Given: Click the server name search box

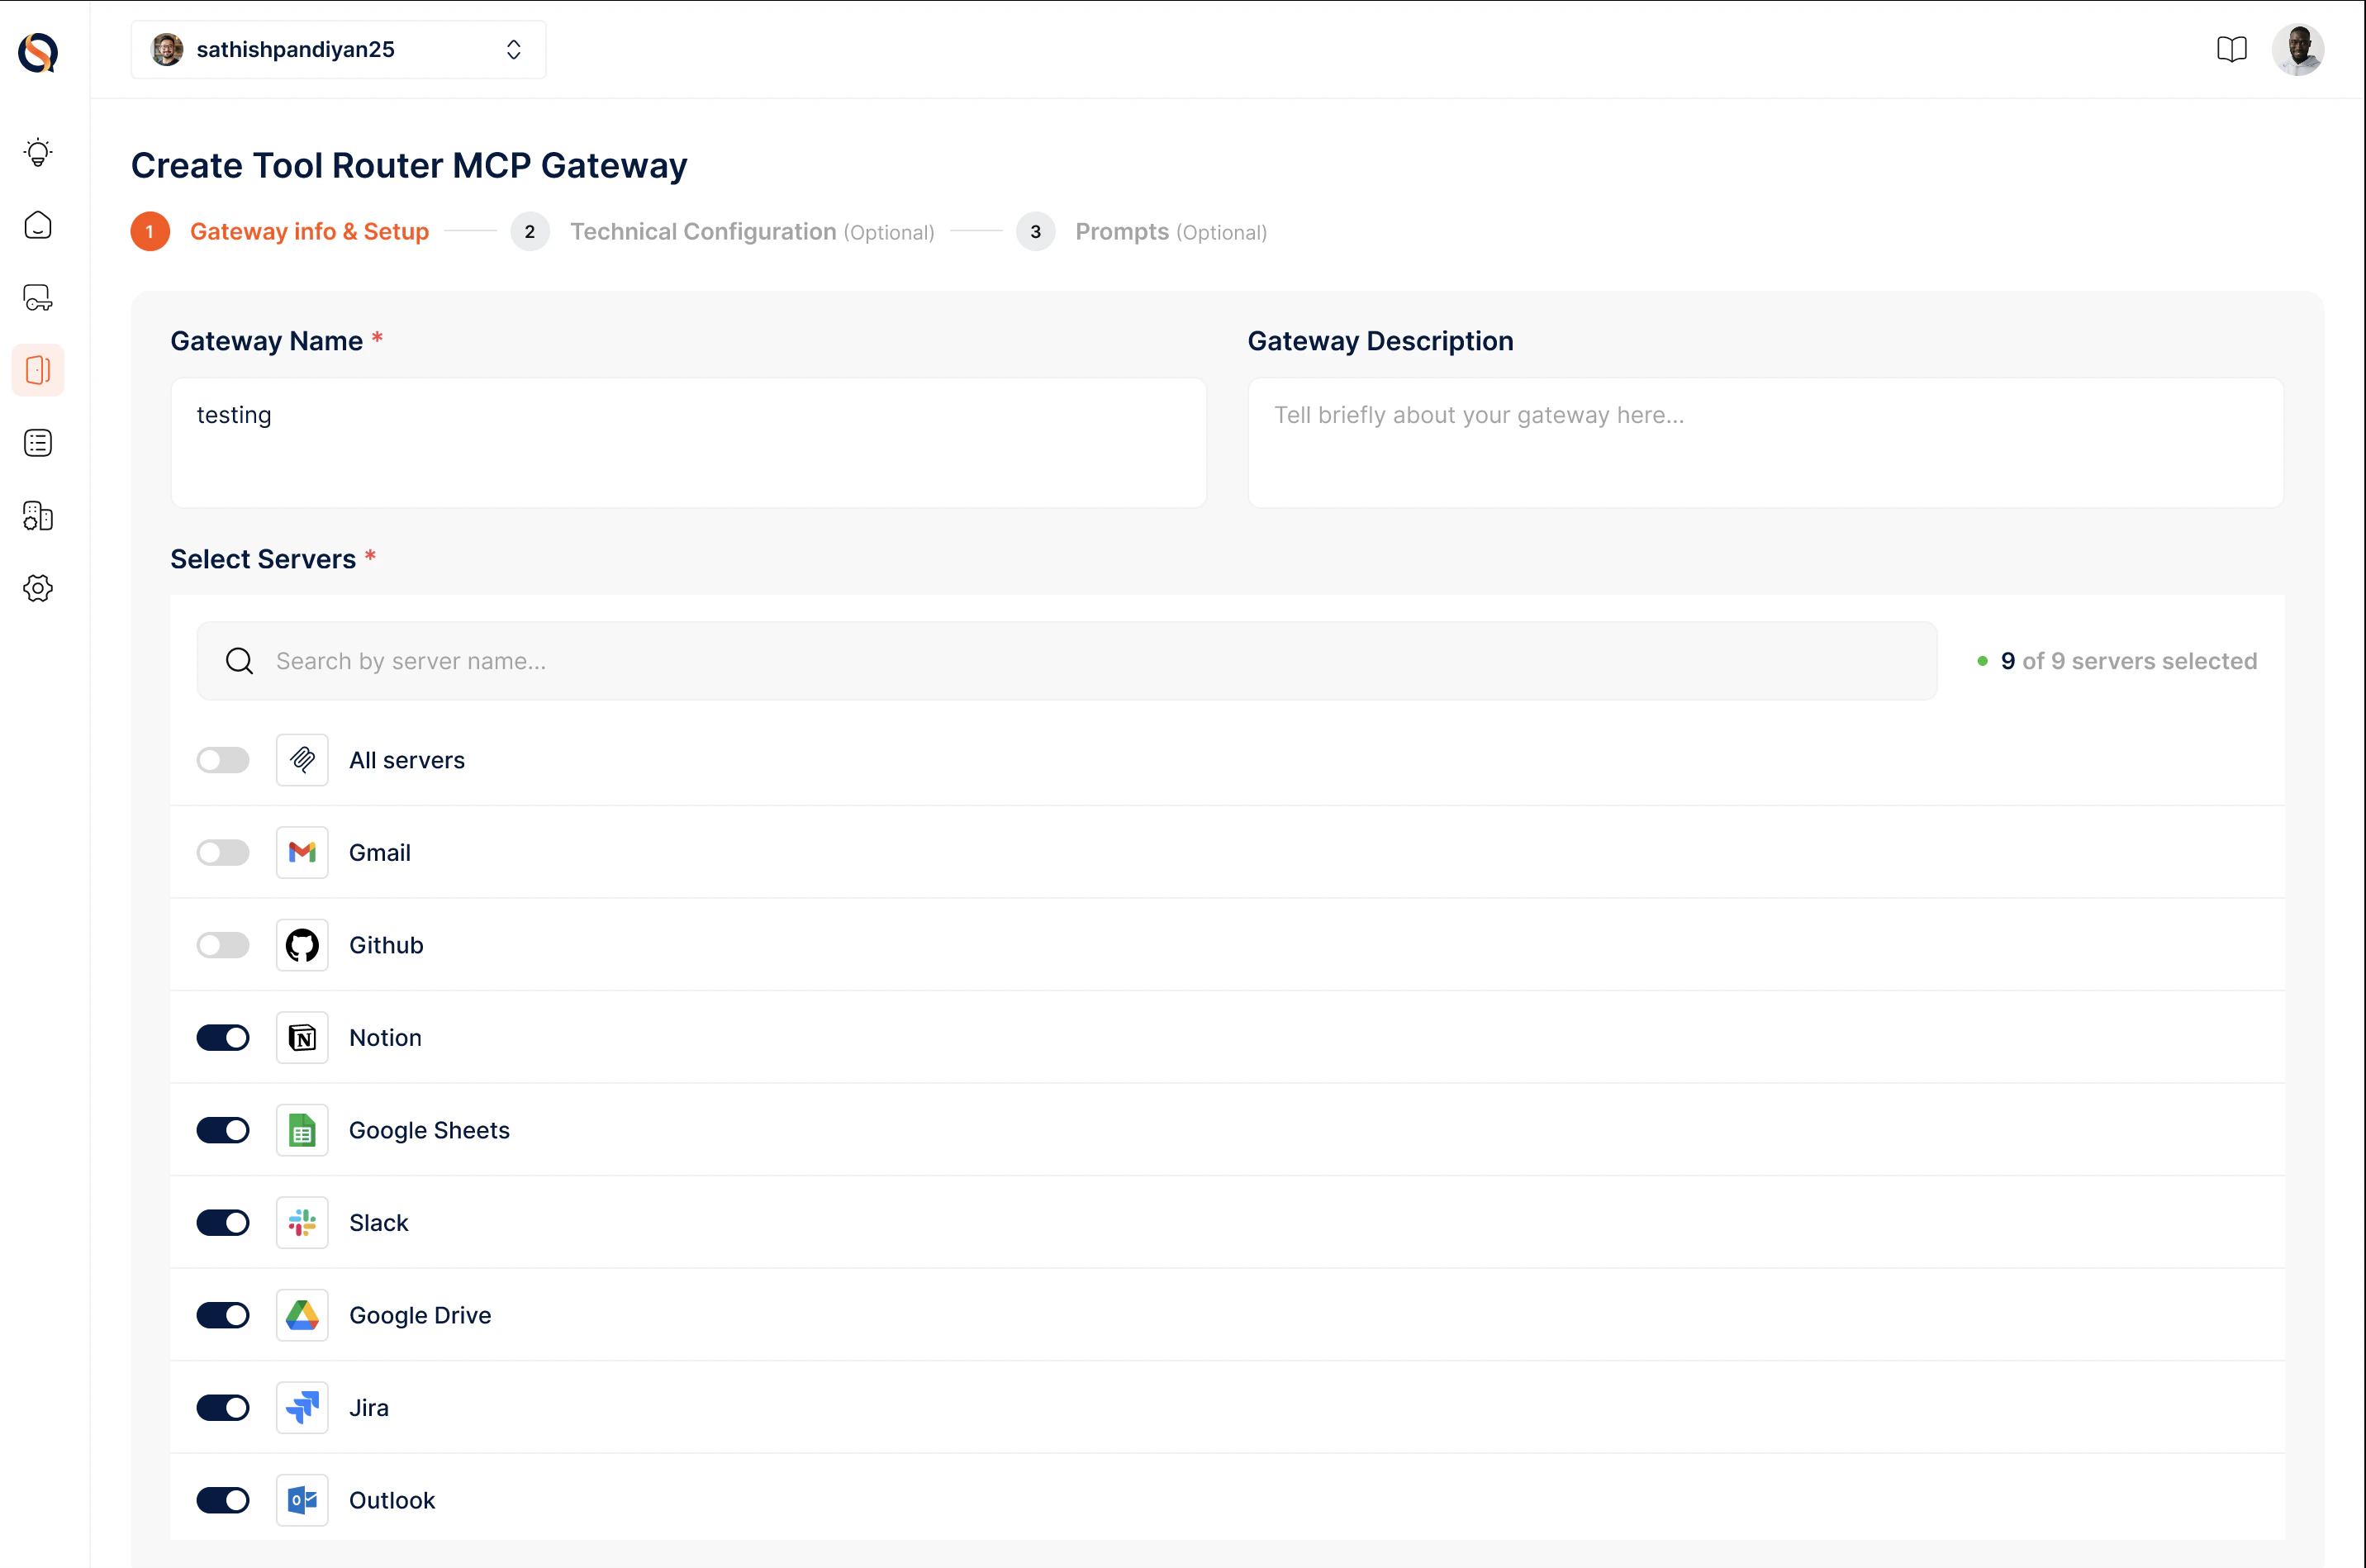Looking at the screenshot, I should click(1066, 661).
